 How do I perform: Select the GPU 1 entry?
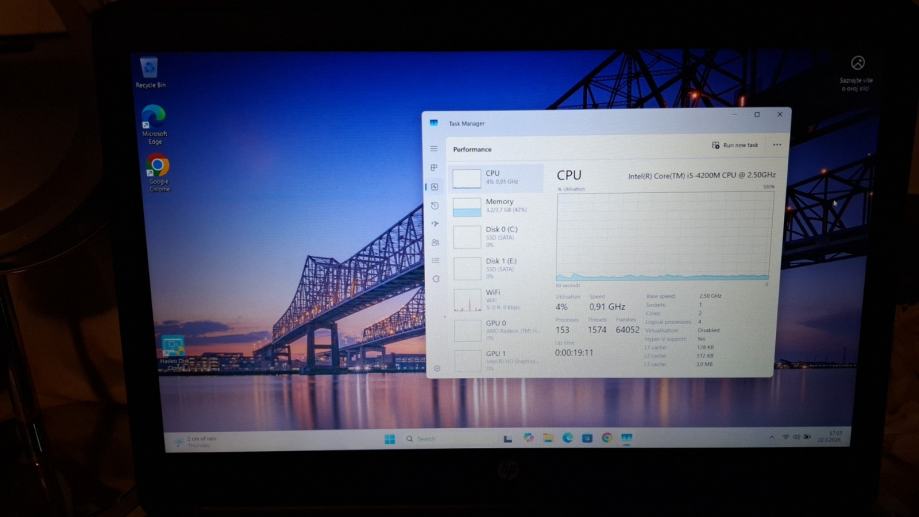[496, 360]
